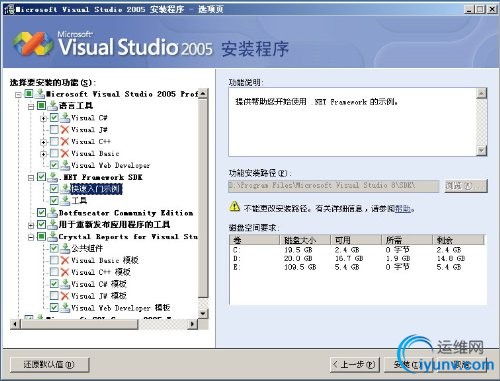Screen dimensions: 500x381
Task: Expand the Visual C++ node
Action: tap(43, 142)
